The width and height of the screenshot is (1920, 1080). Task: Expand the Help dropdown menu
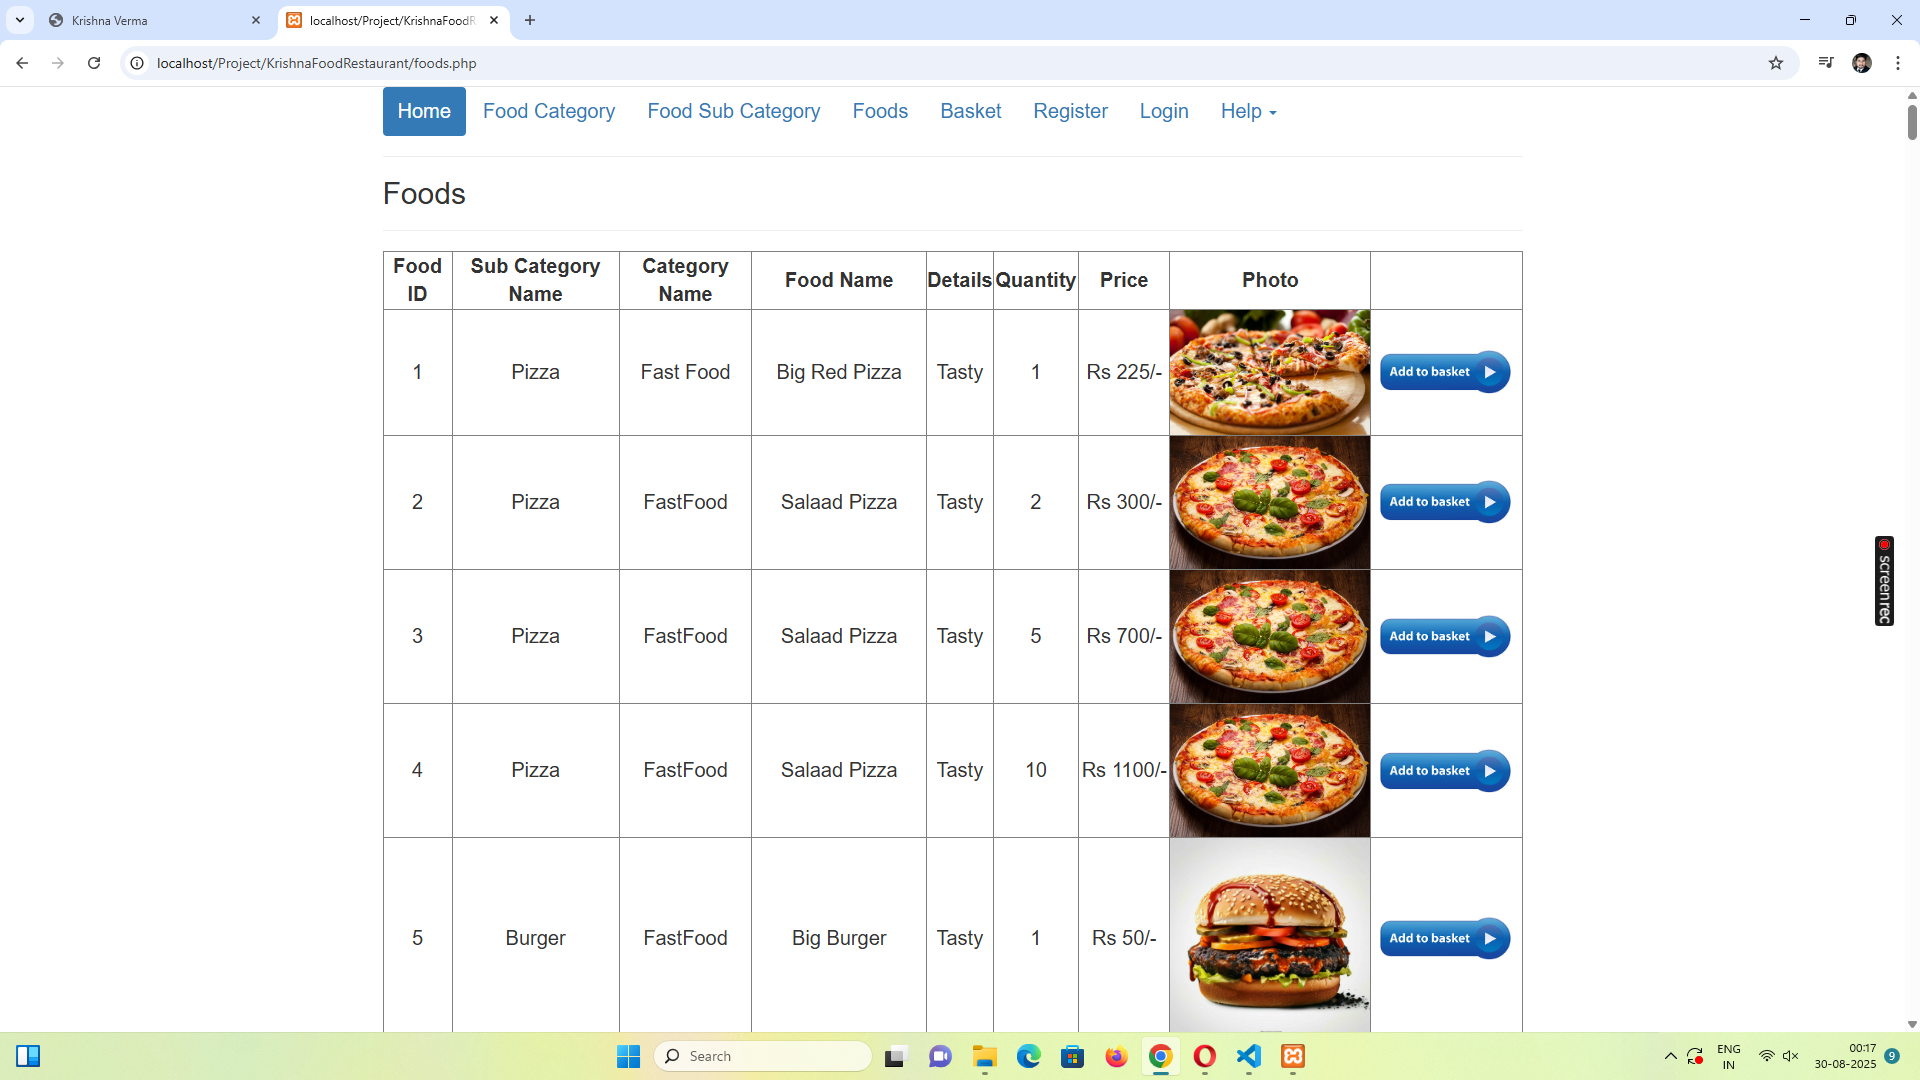(1248, 111)
